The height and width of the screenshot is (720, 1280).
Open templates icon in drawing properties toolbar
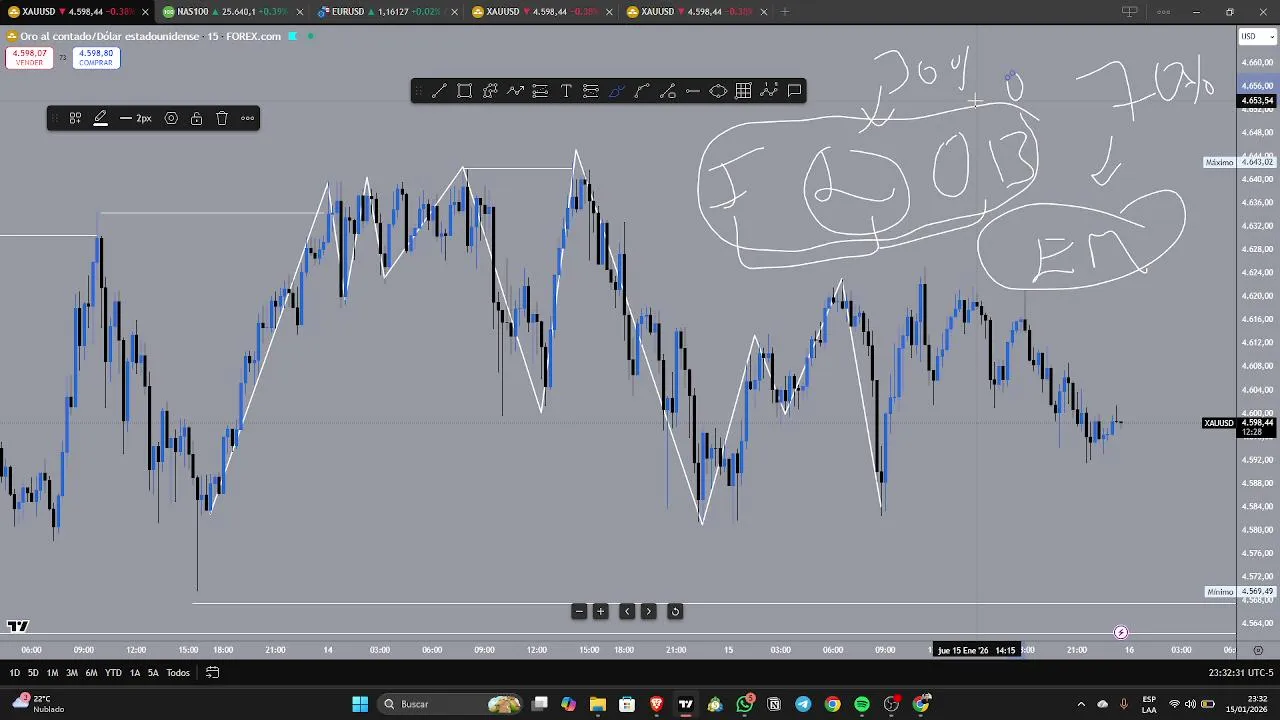click(75, 118)
